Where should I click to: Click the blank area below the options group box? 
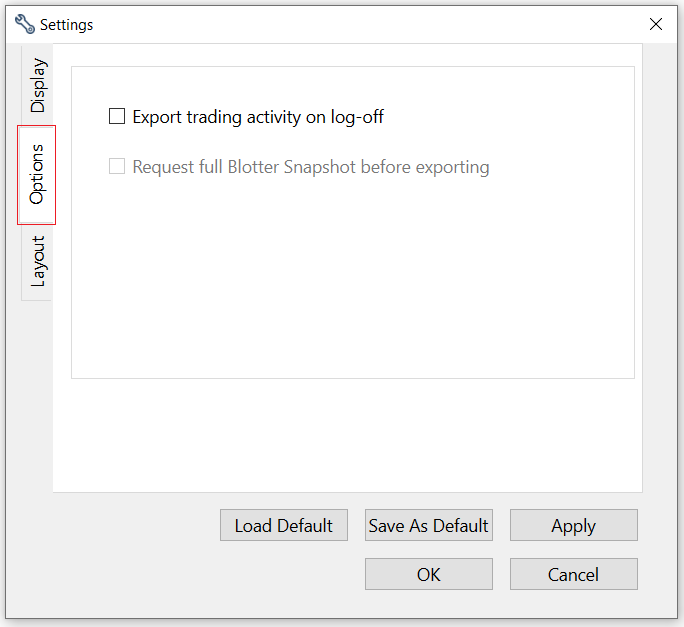point(350,435)
